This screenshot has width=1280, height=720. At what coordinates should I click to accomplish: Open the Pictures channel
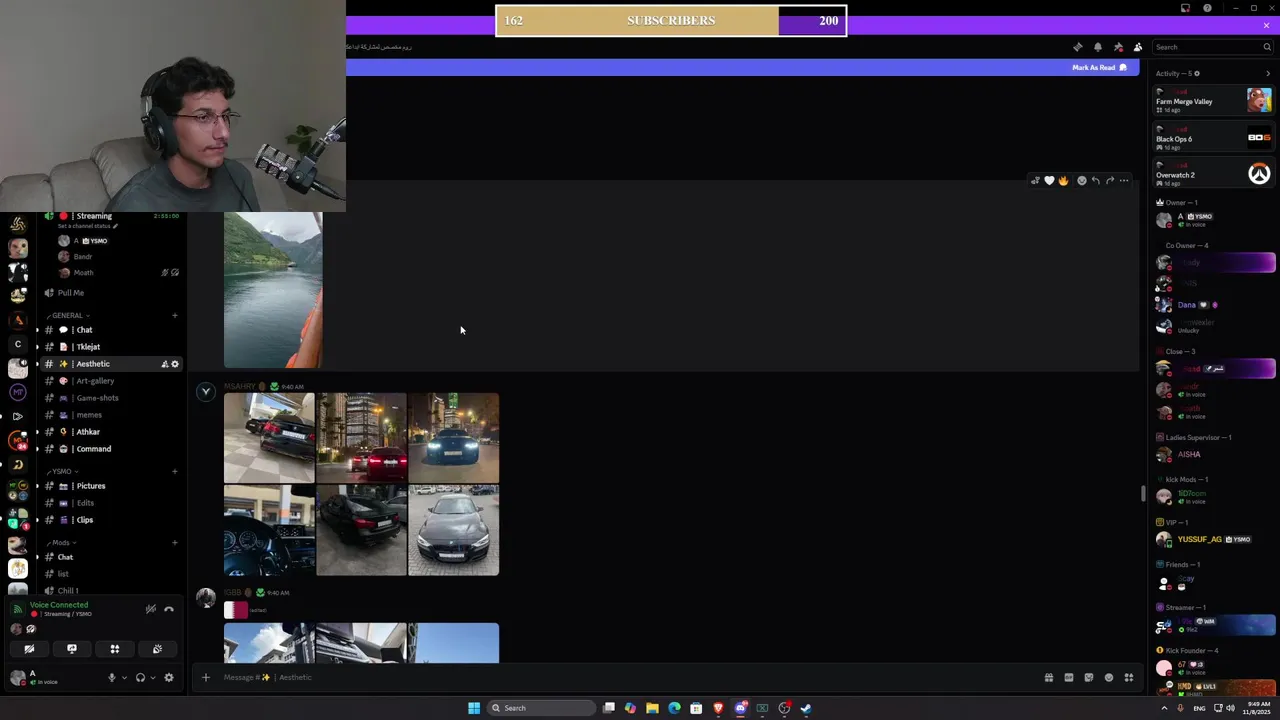[x=108, y=486]
